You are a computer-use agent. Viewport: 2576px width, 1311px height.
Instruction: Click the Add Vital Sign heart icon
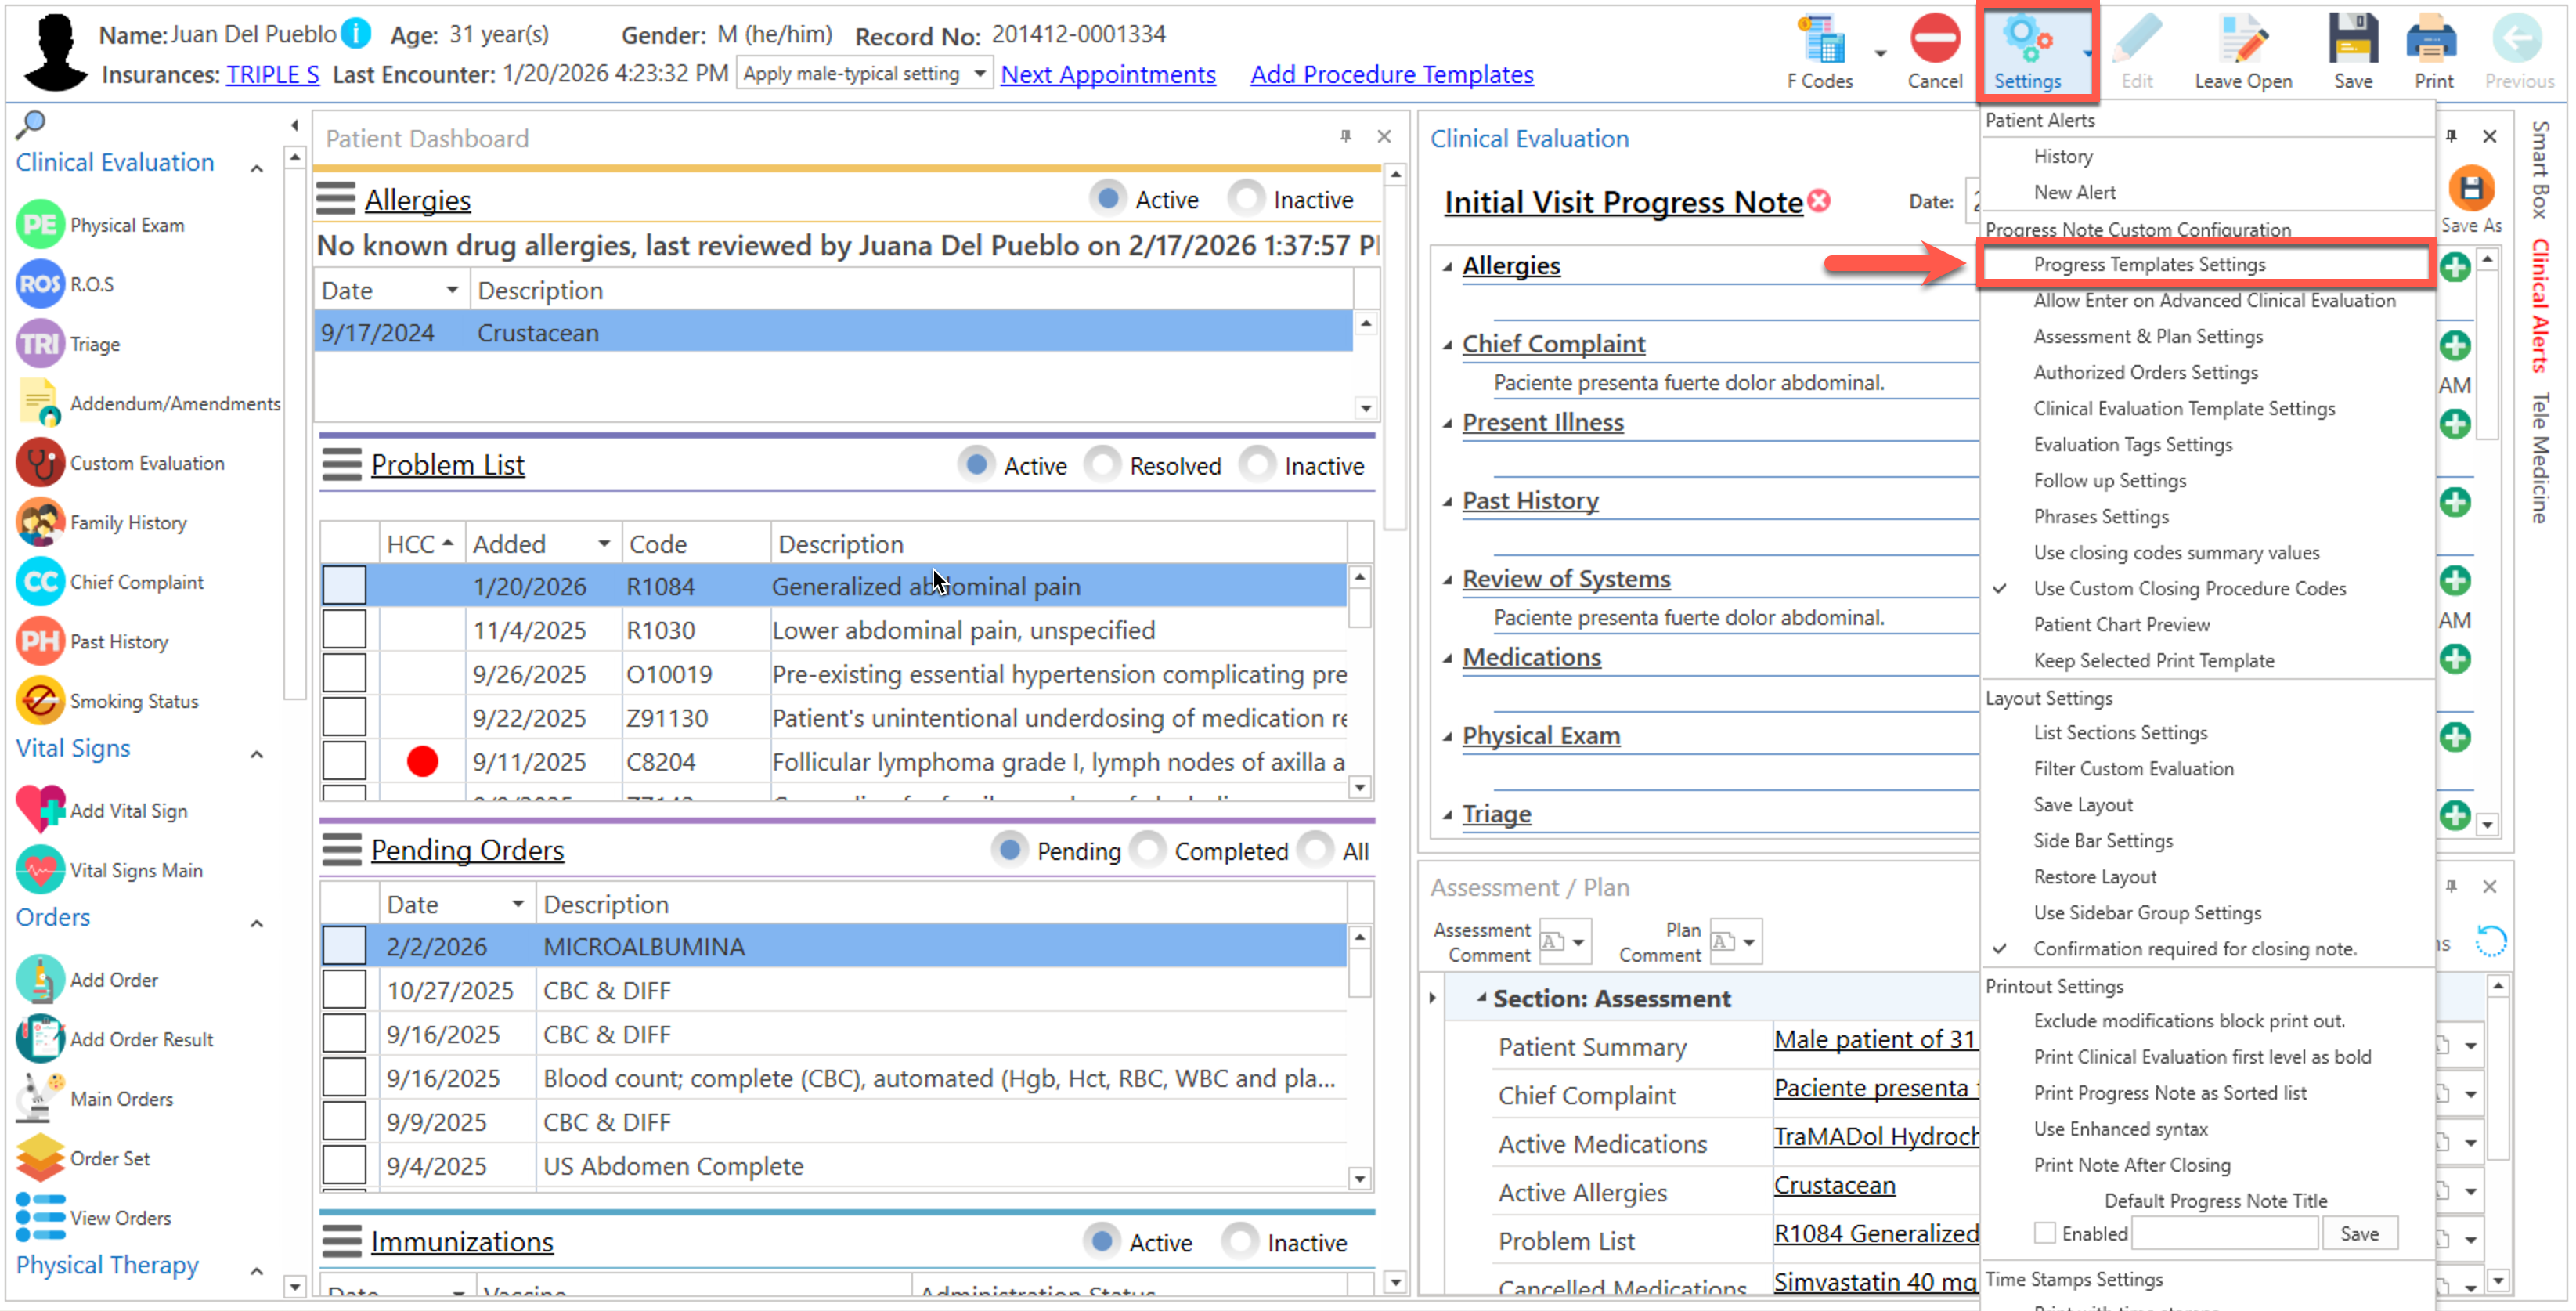coord(40,810)
